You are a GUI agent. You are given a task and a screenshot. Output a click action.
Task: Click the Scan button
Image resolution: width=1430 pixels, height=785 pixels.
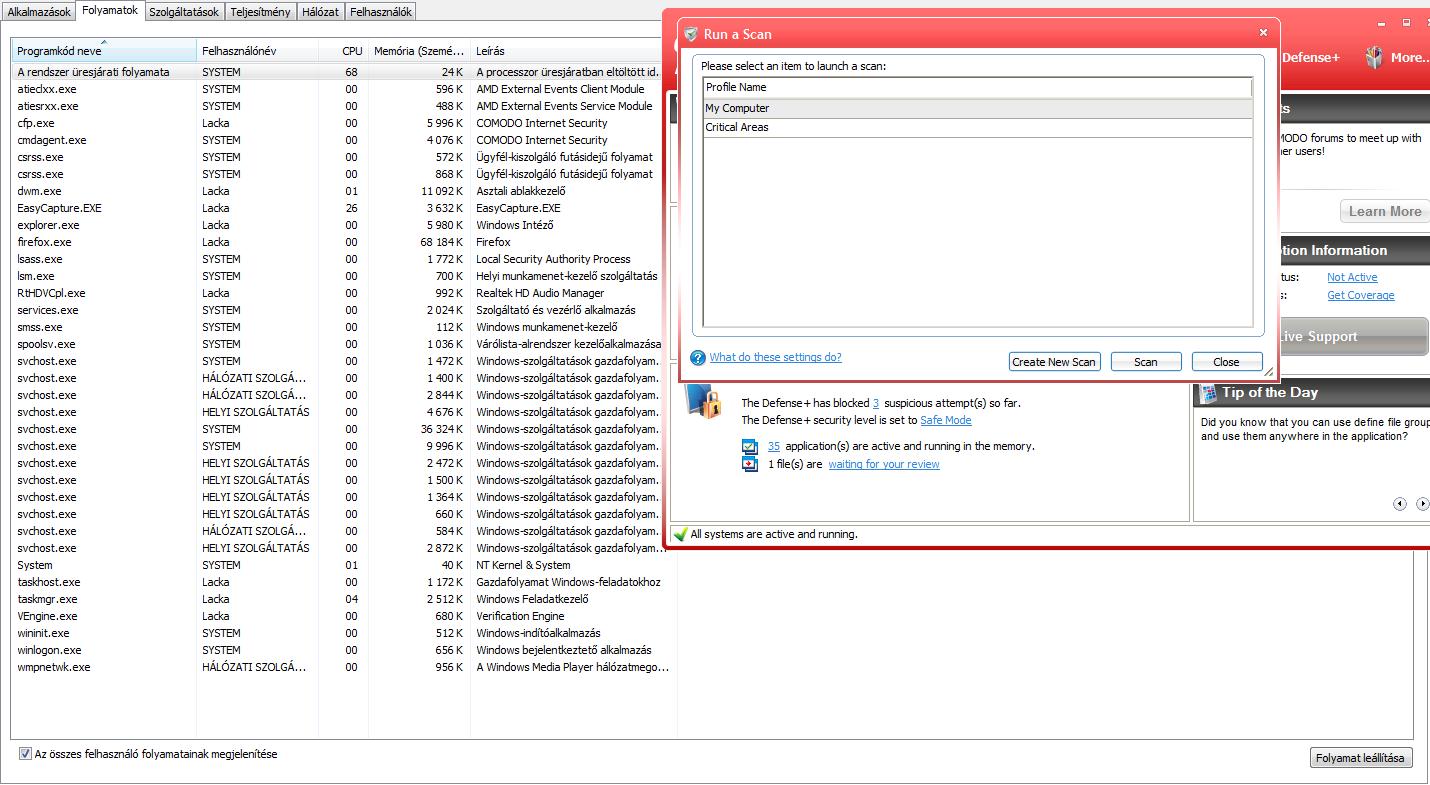tap(1146, 362)
